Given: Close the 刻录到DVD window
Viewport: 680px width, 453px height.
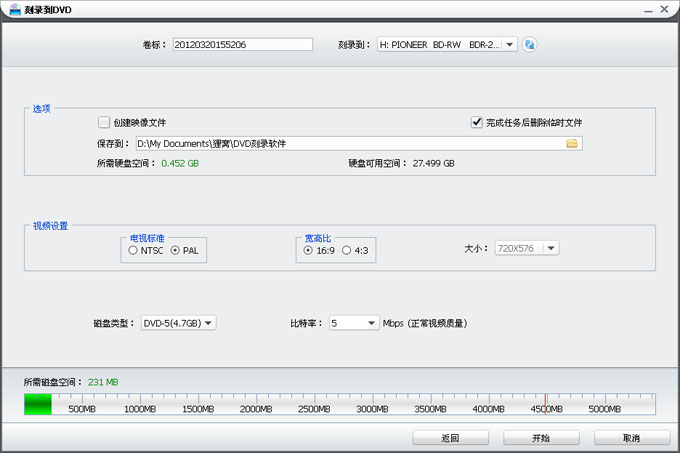Looking at the screenshot, I should pyautogui.click(x=664, y=9).
